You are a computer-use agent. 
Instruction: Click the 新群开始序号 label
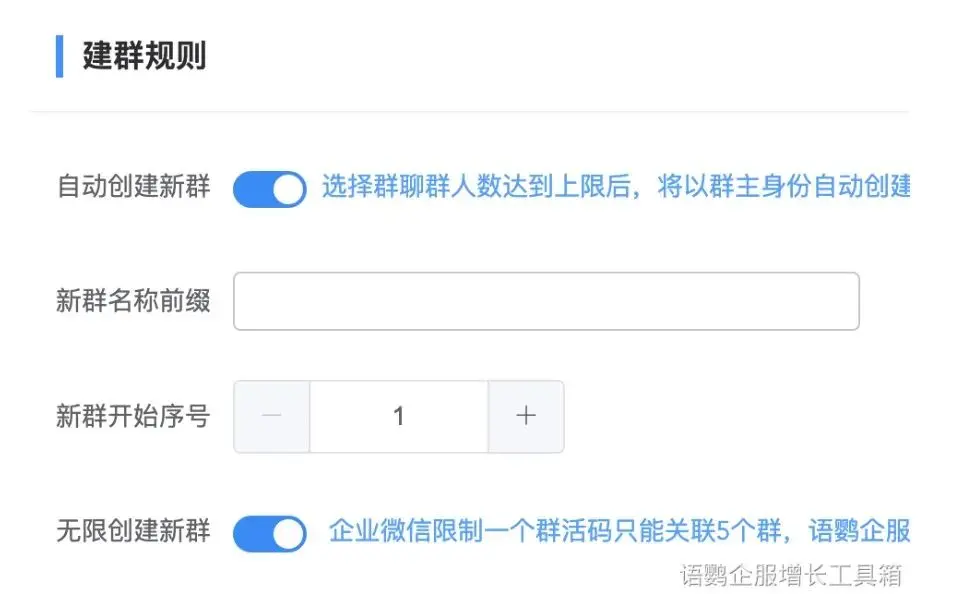point(133,416)
